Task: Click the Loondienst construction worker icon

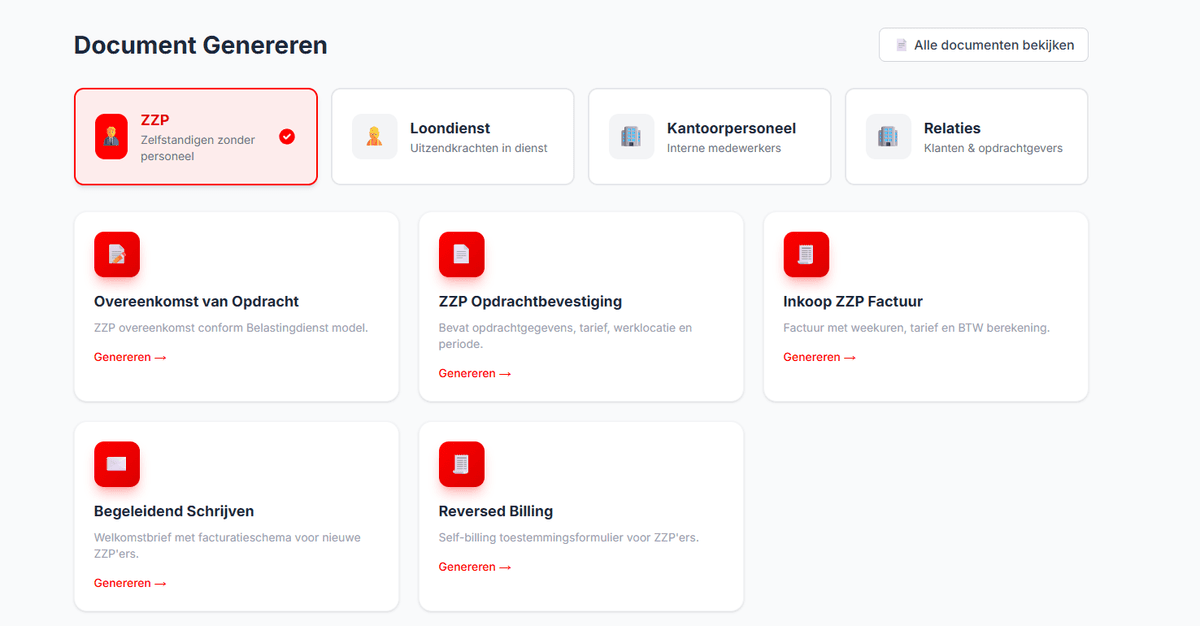Action: [x=374, y=136]
